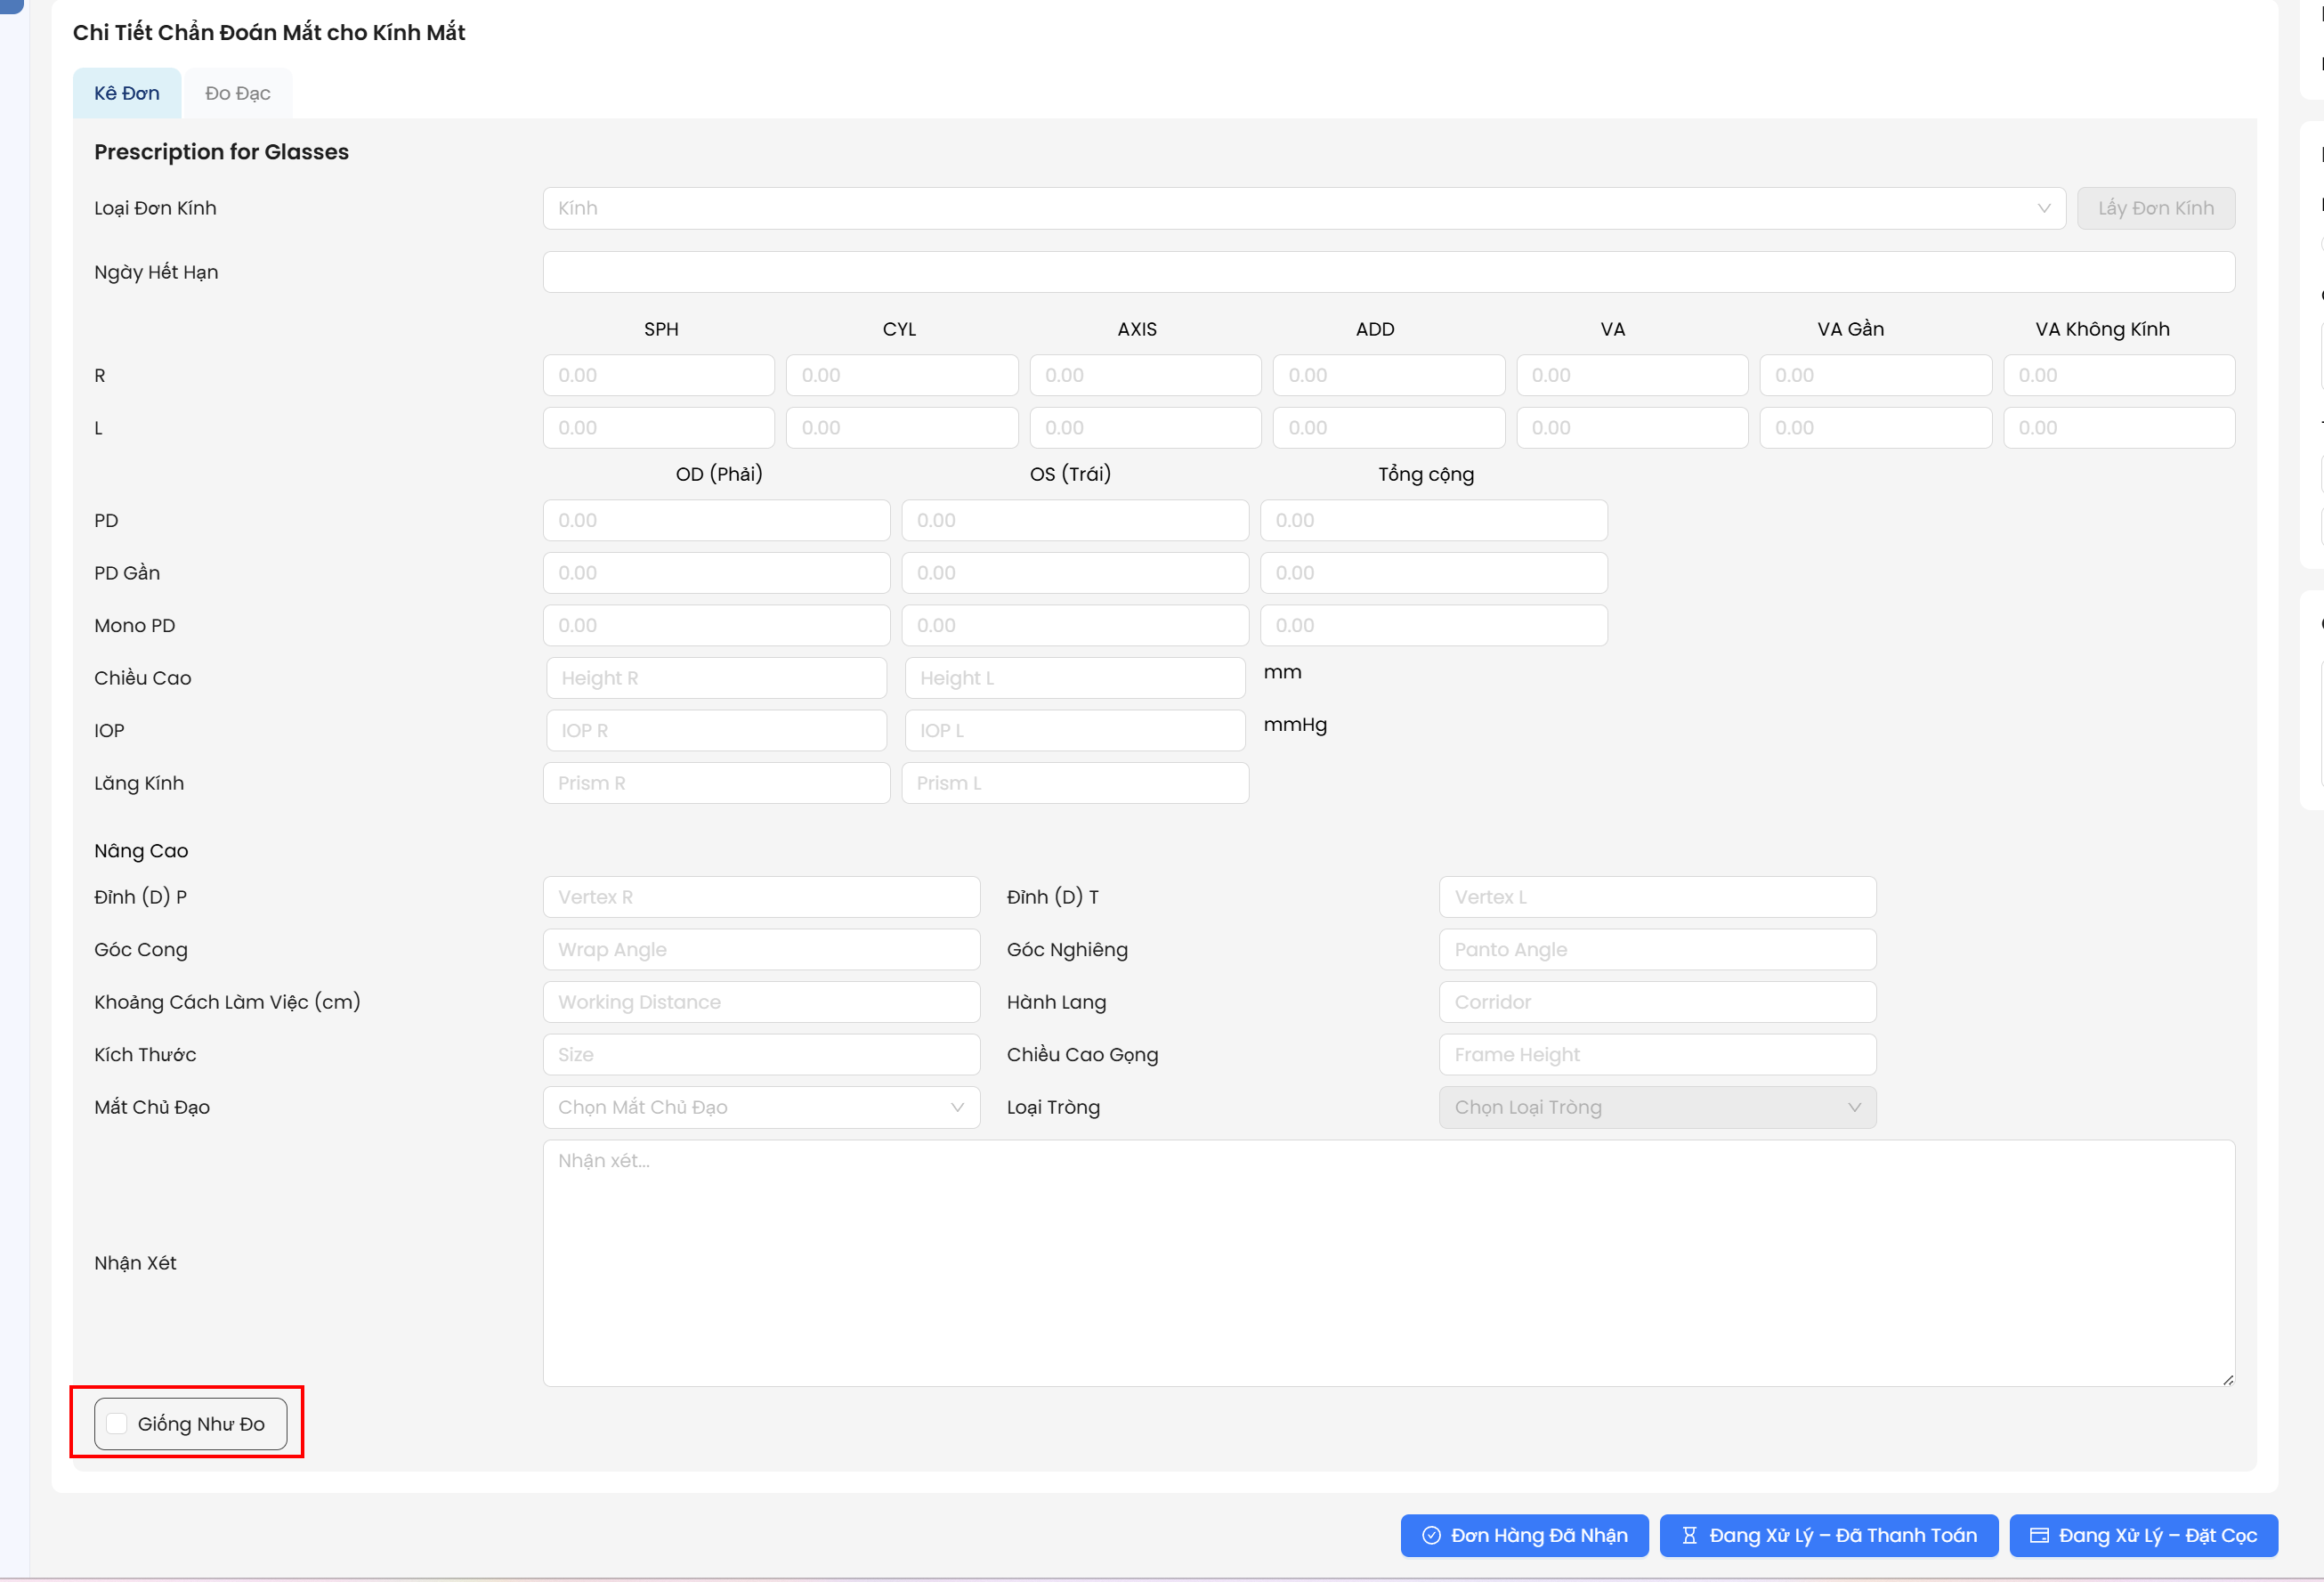Click the Corridor input

[1658, 1002]
